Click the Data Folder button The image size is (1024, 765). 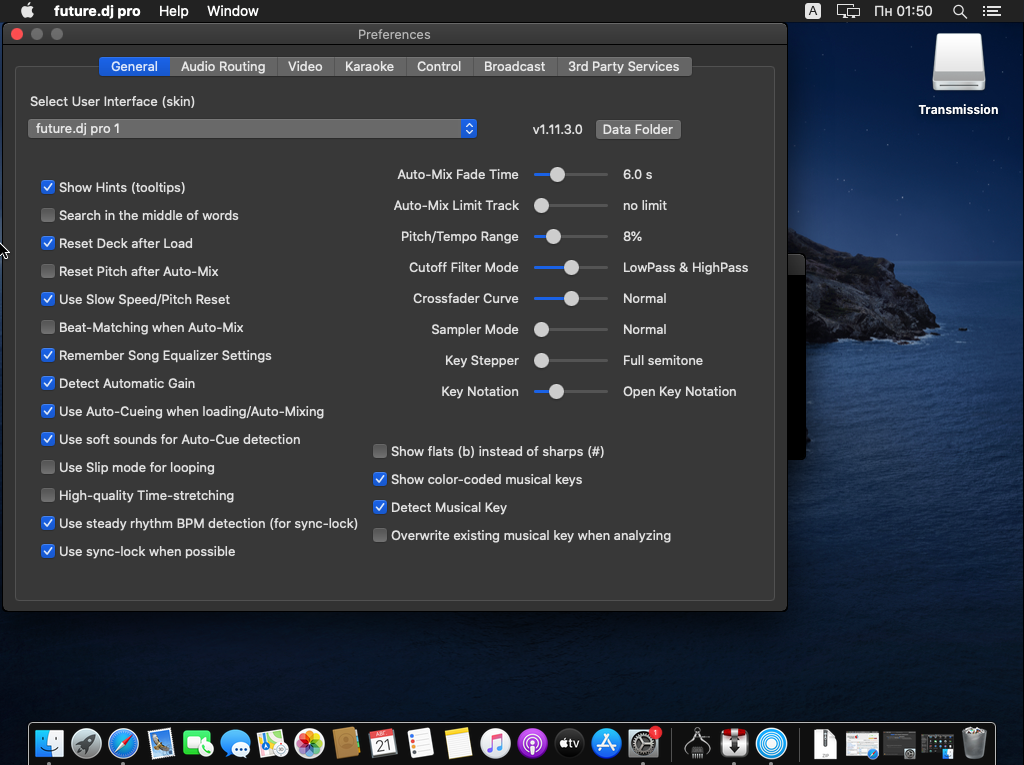point(637,129)
